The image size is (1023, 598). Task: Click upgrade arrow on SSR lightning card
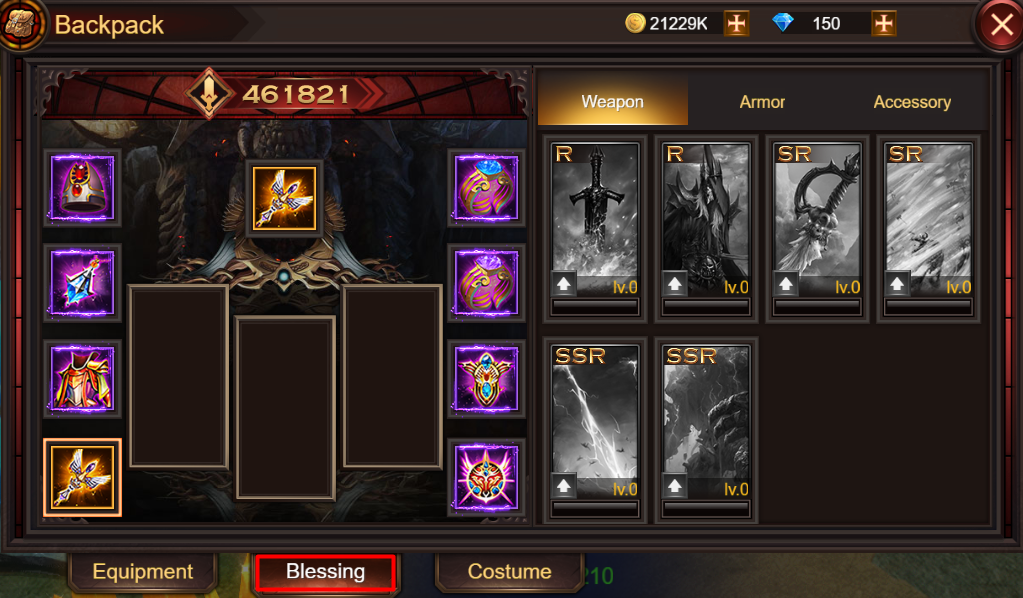click(x=564, y=486)
